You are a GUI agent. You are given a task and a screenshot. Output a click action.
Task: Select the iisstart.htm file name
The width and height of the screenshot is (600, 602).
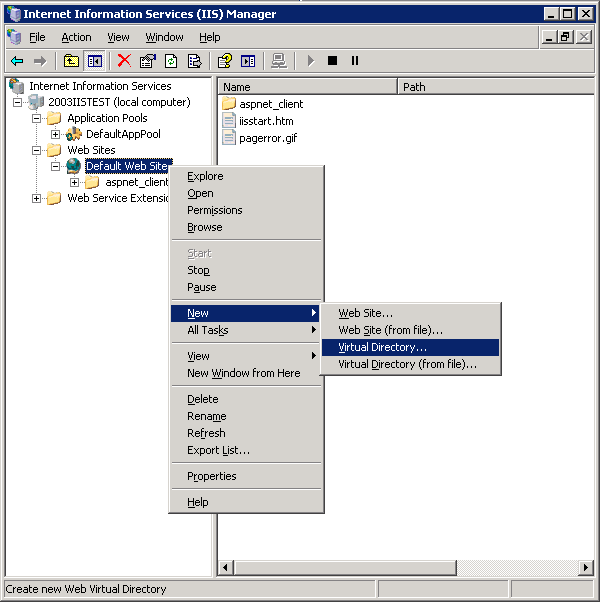pyautogui.click(x=266, y=121)
